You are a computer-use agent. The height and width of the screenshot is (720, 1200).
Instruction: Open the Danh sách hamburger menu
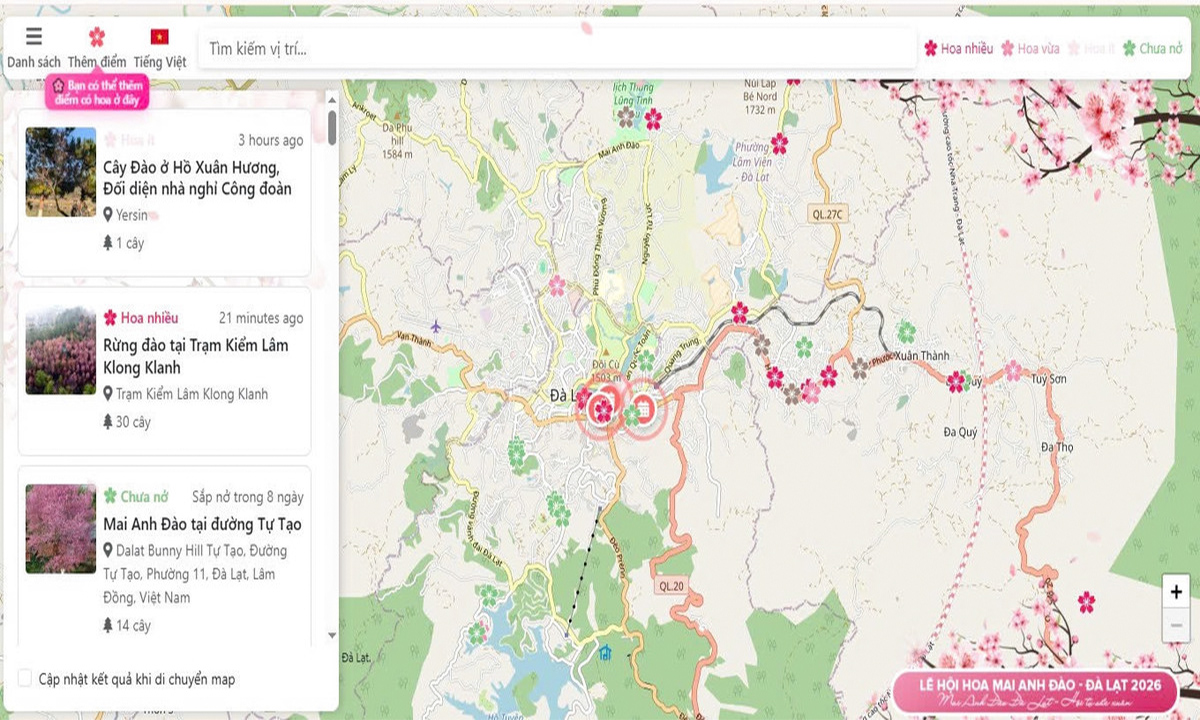click(34, 38)
